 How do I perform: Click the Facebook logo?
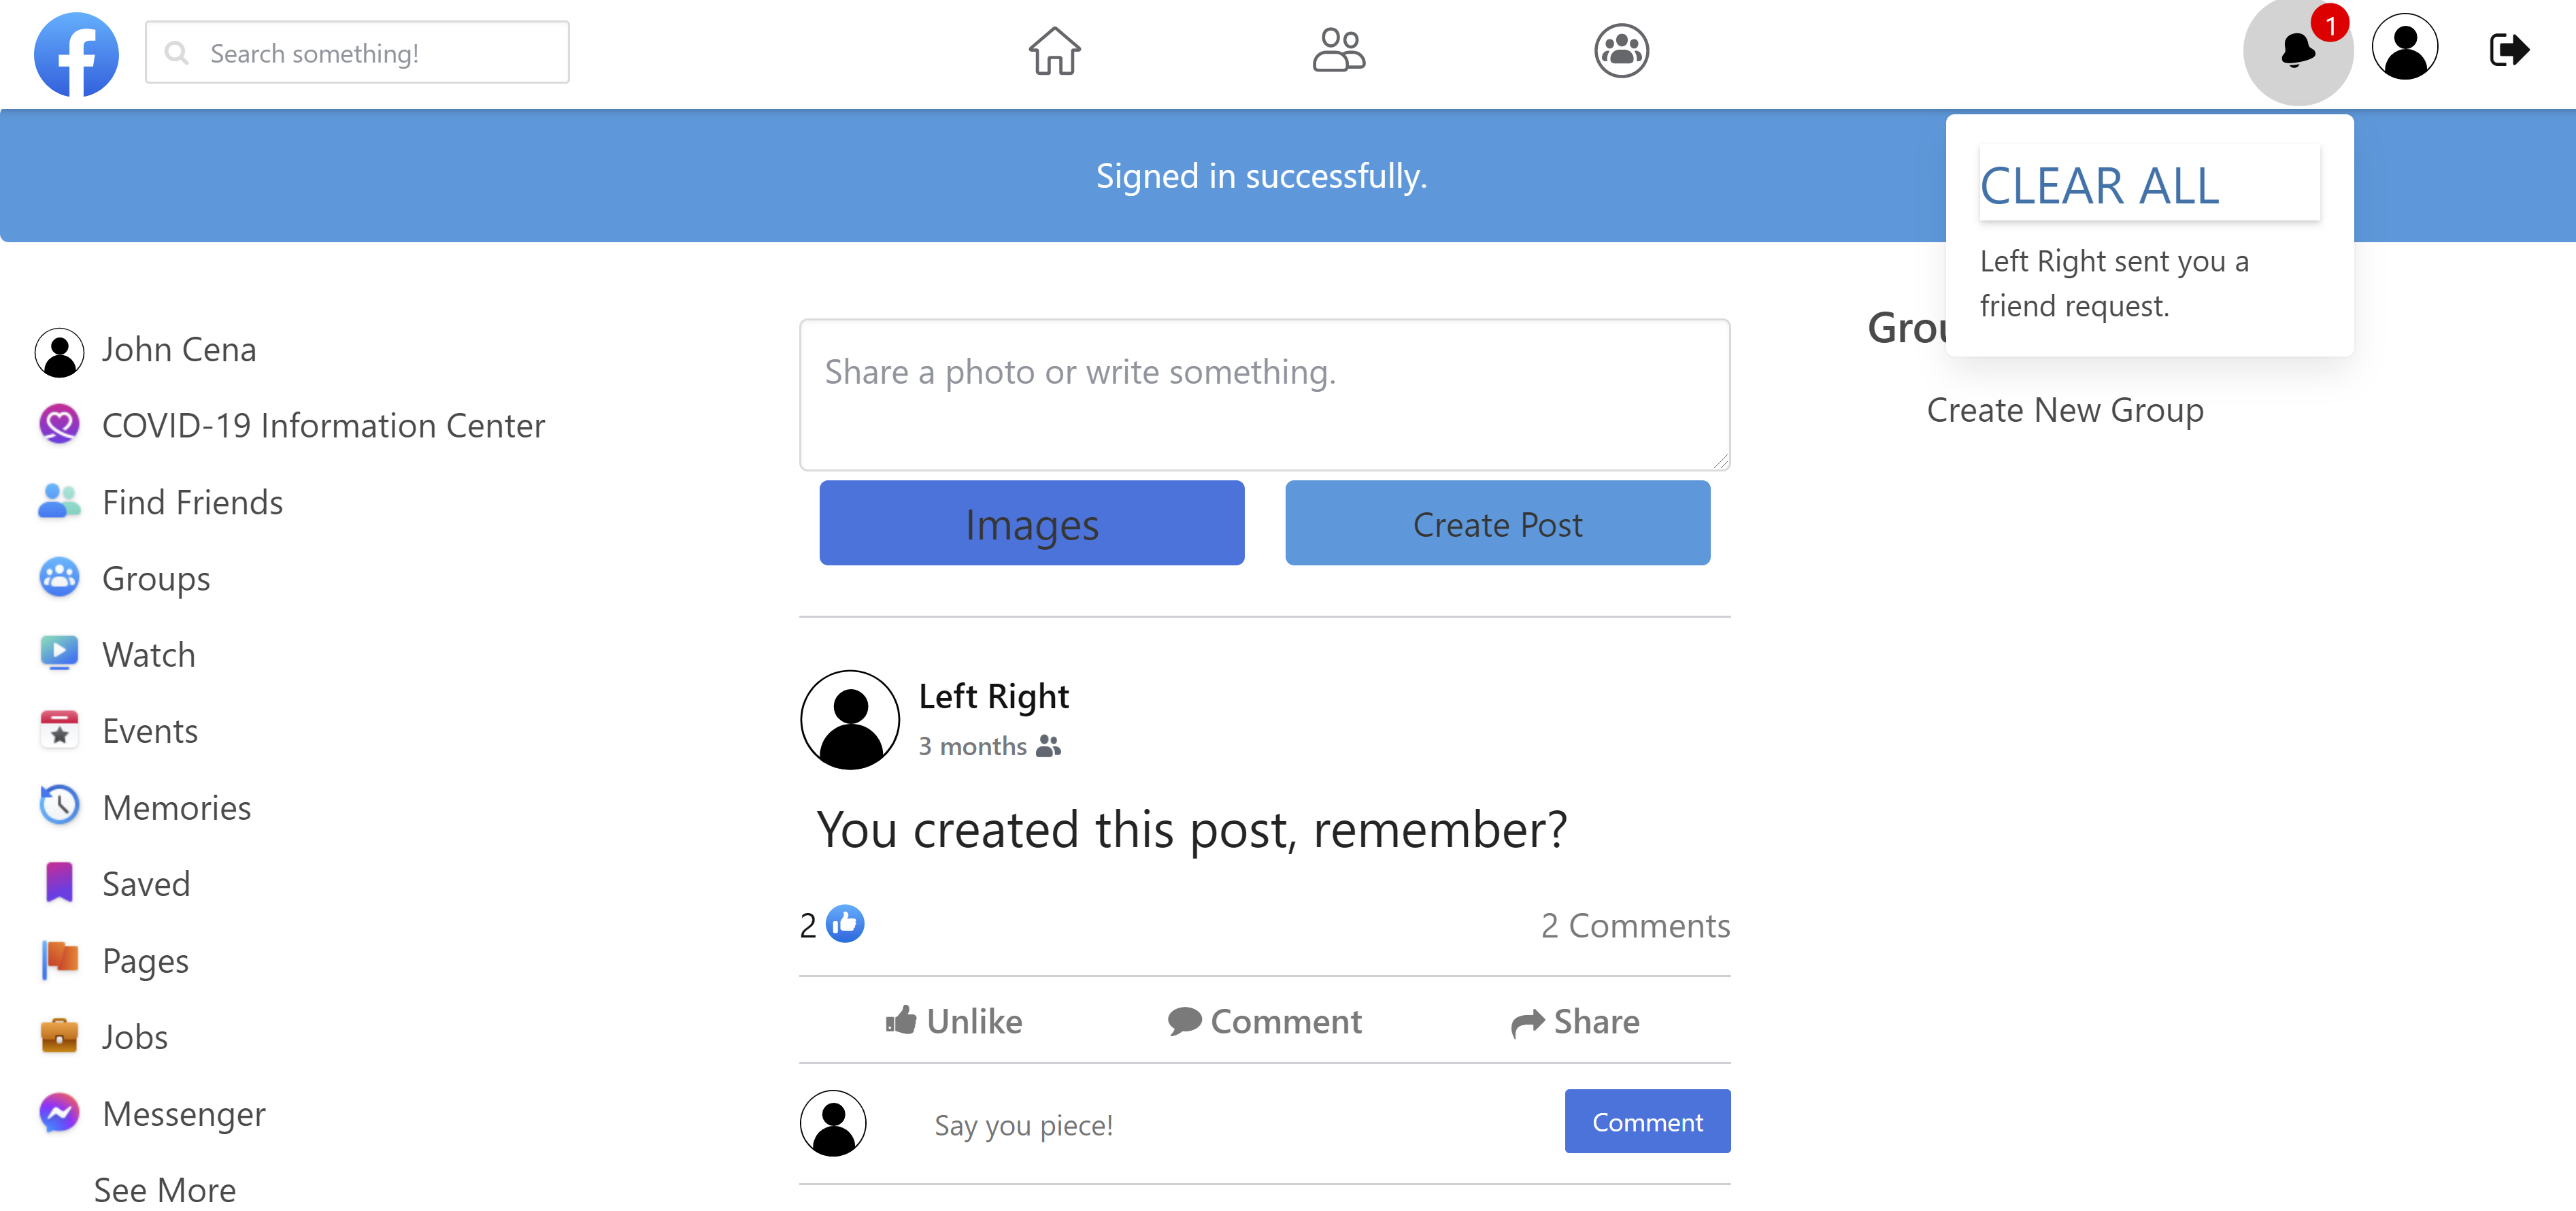point(76,54)
